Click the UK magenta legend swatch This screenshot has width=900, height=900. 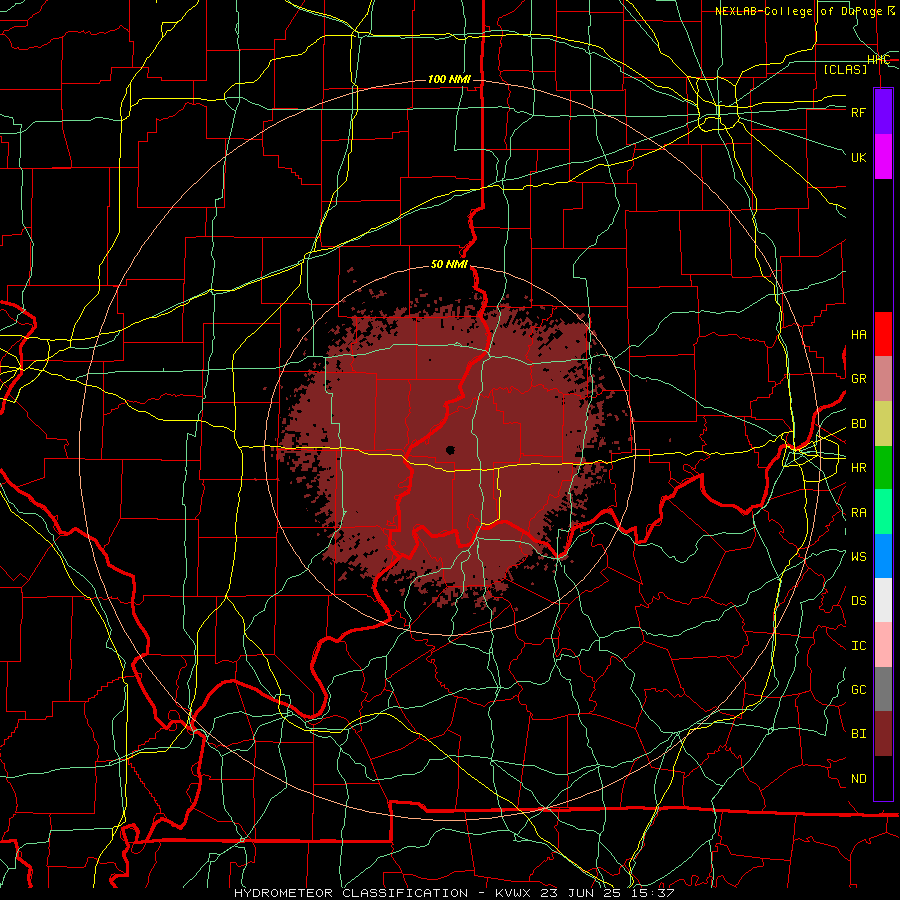883,157
